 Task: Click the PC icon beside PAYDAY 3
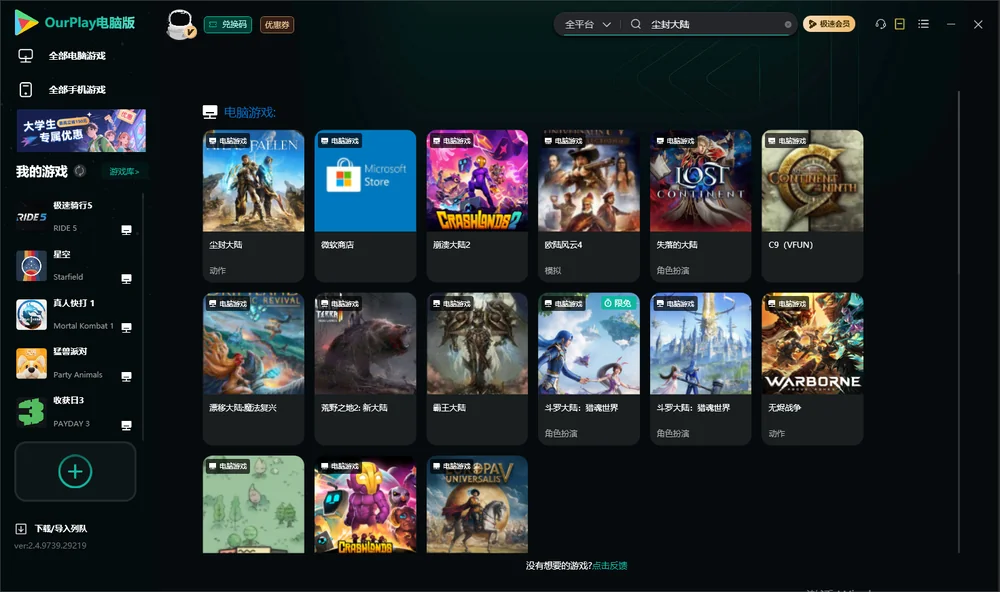click(126, 426)
